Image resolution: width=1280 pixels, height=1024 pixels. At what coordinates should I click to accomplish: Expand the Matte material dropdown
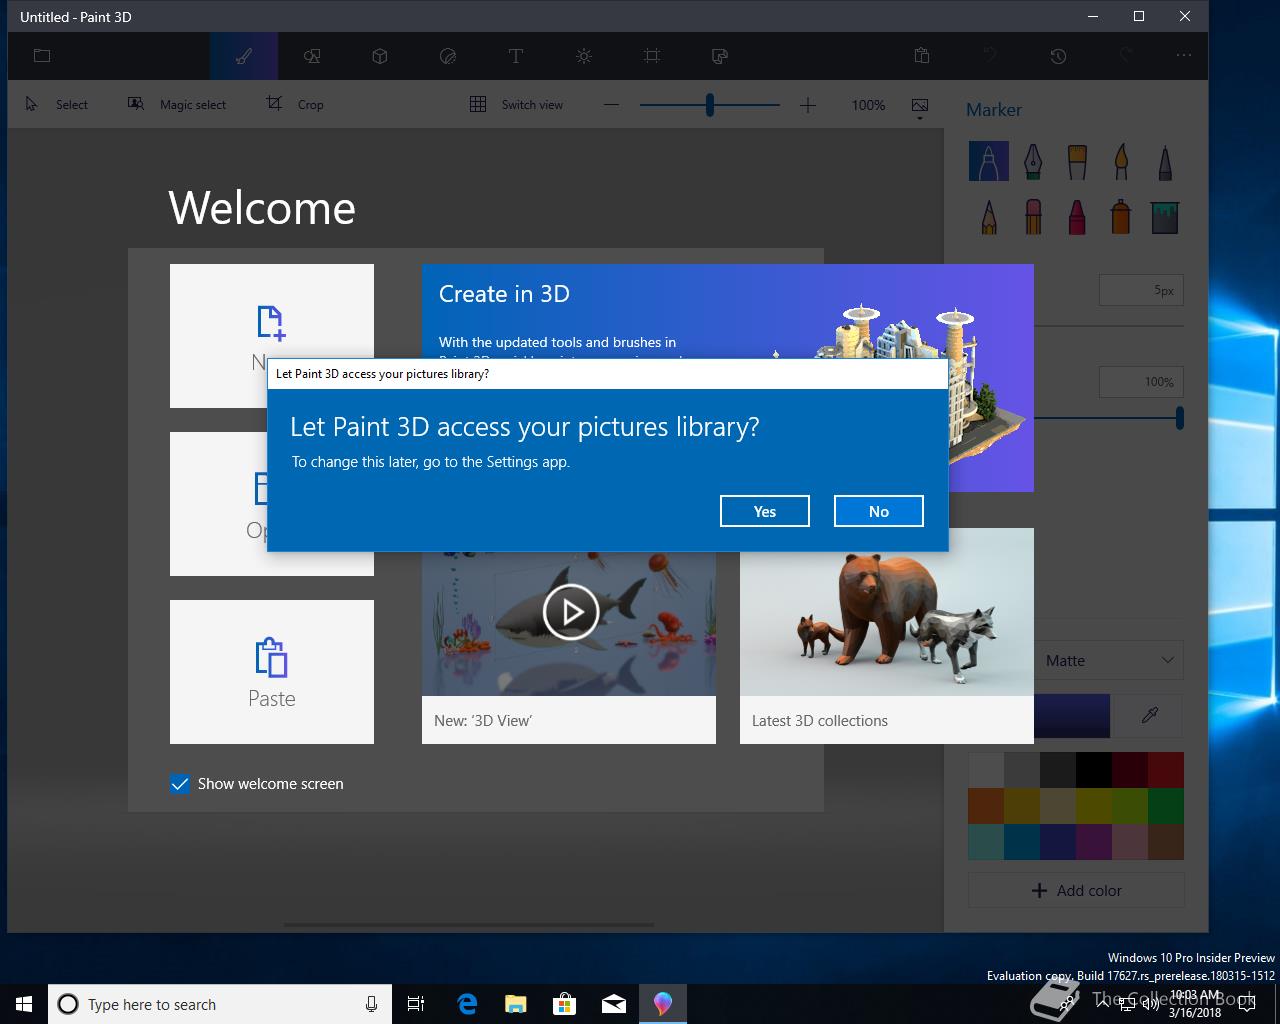(x=1109, y=660)
